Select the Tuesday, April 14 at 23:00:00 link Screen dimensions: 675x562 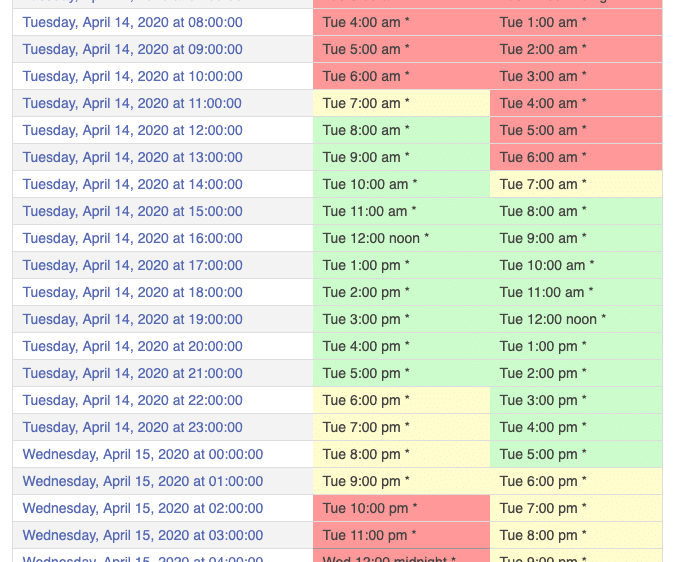click(132, 427)
